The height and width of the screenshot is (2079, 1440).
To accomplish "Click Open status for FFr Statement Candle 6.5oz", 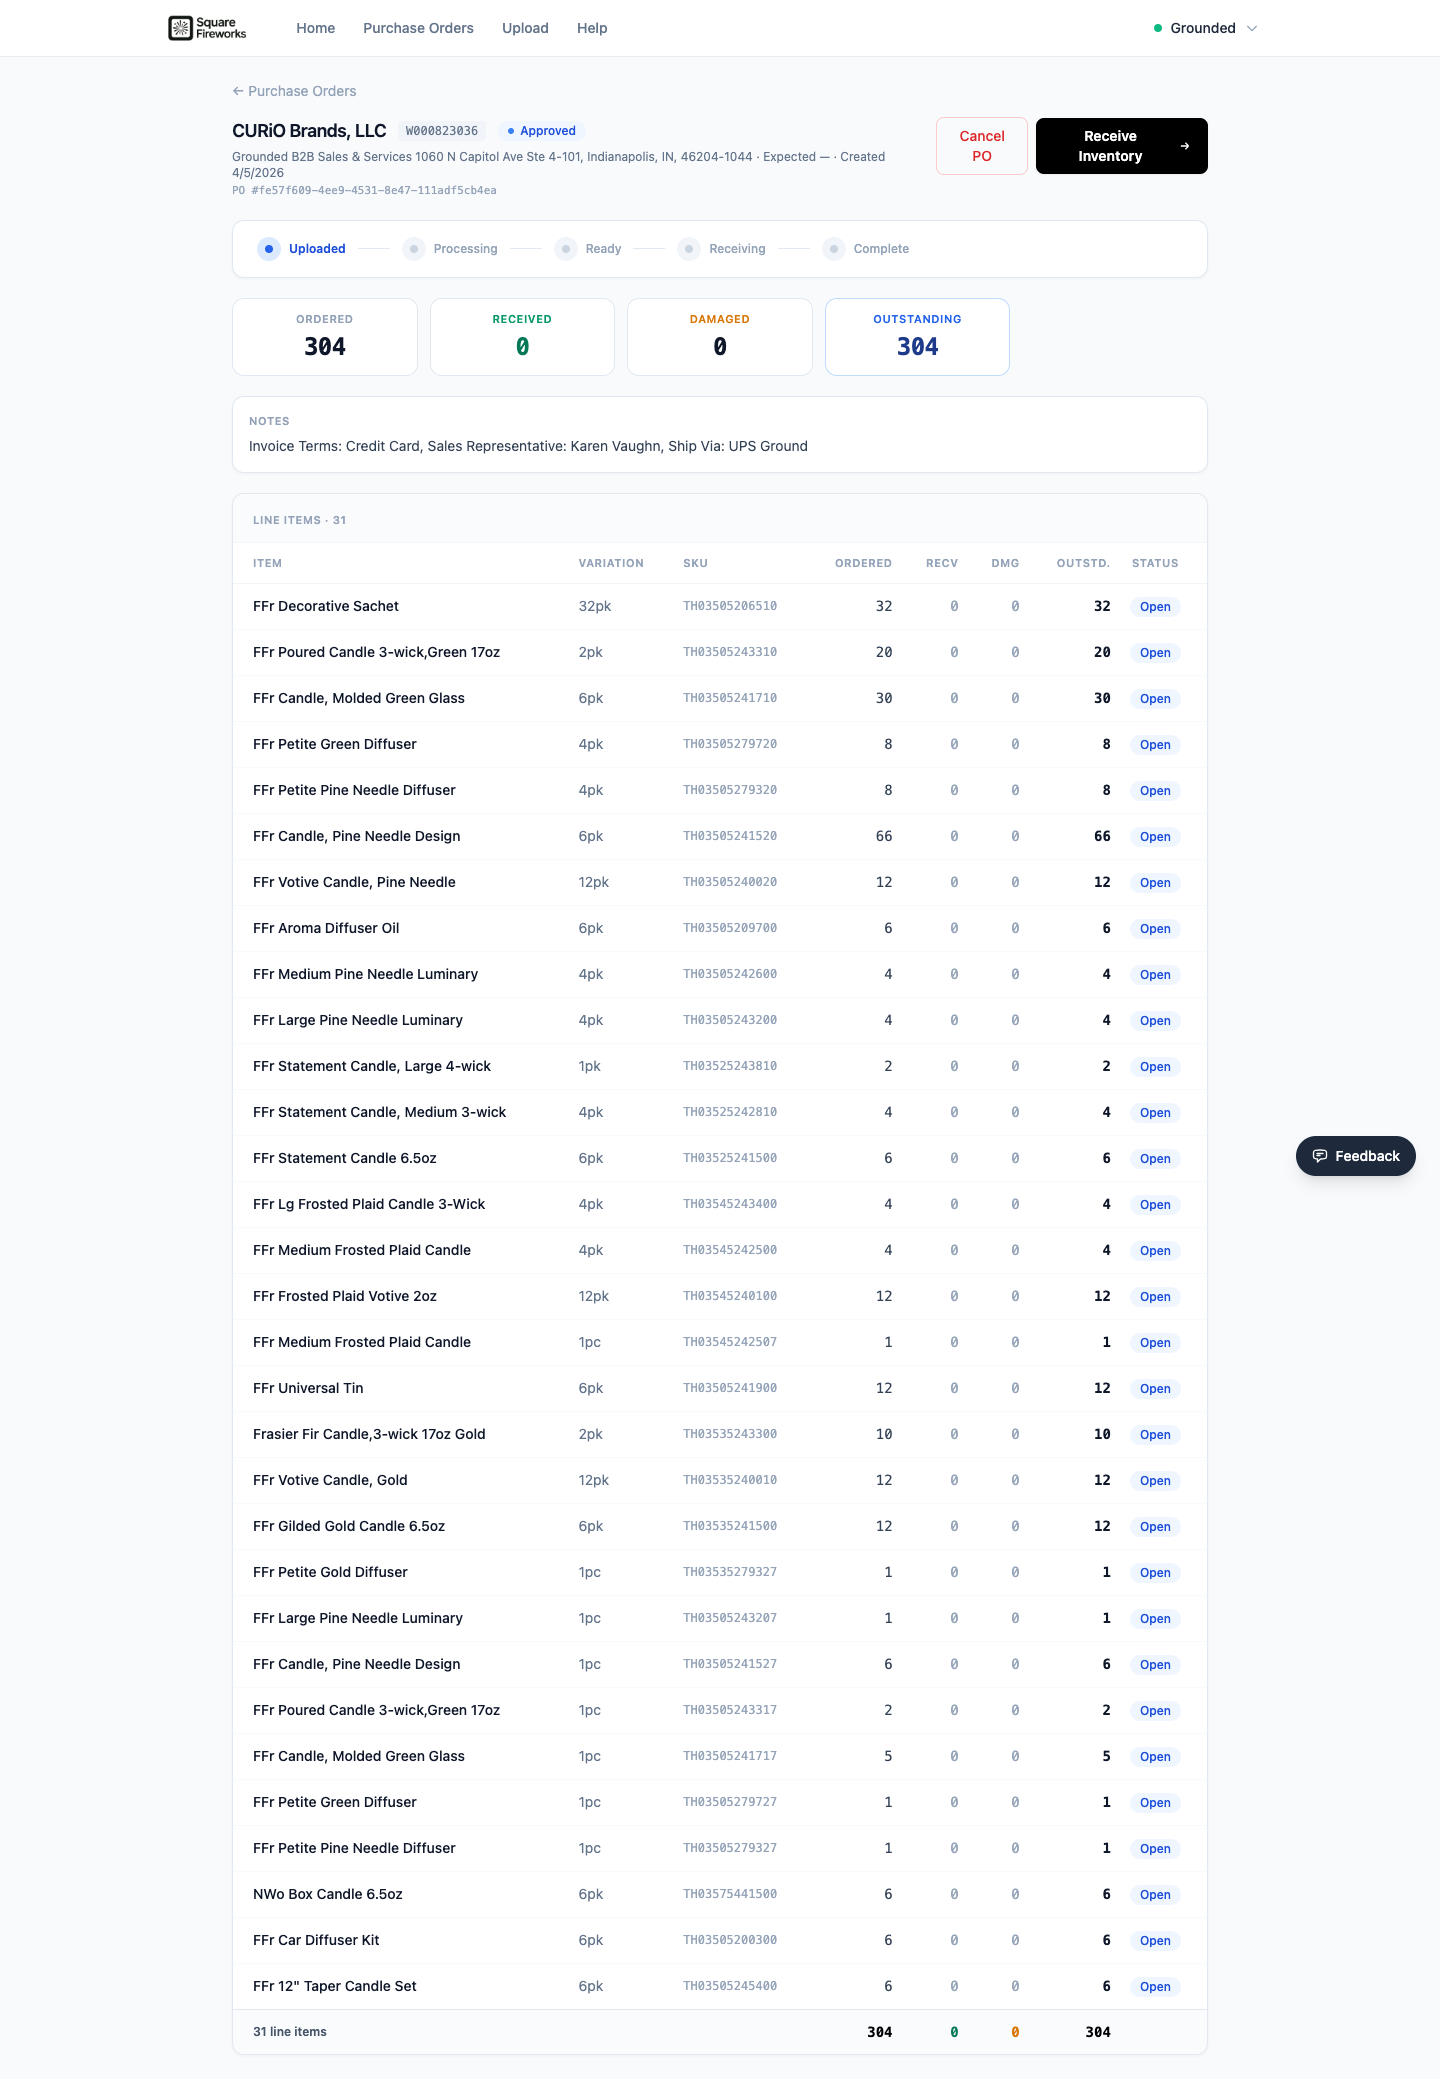I will pyautogui.click(x=1155, y=1159).
